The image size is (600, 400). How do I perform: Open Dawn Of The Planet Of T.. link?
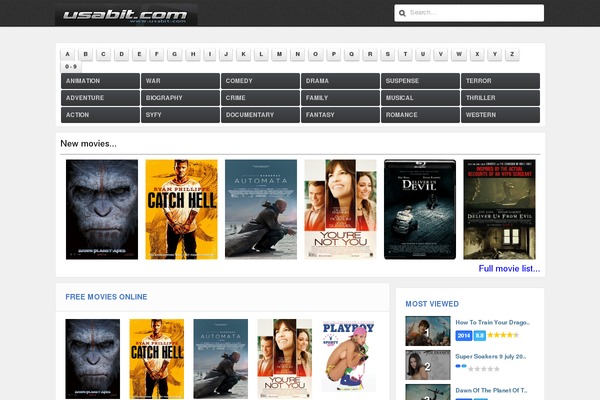491,390
